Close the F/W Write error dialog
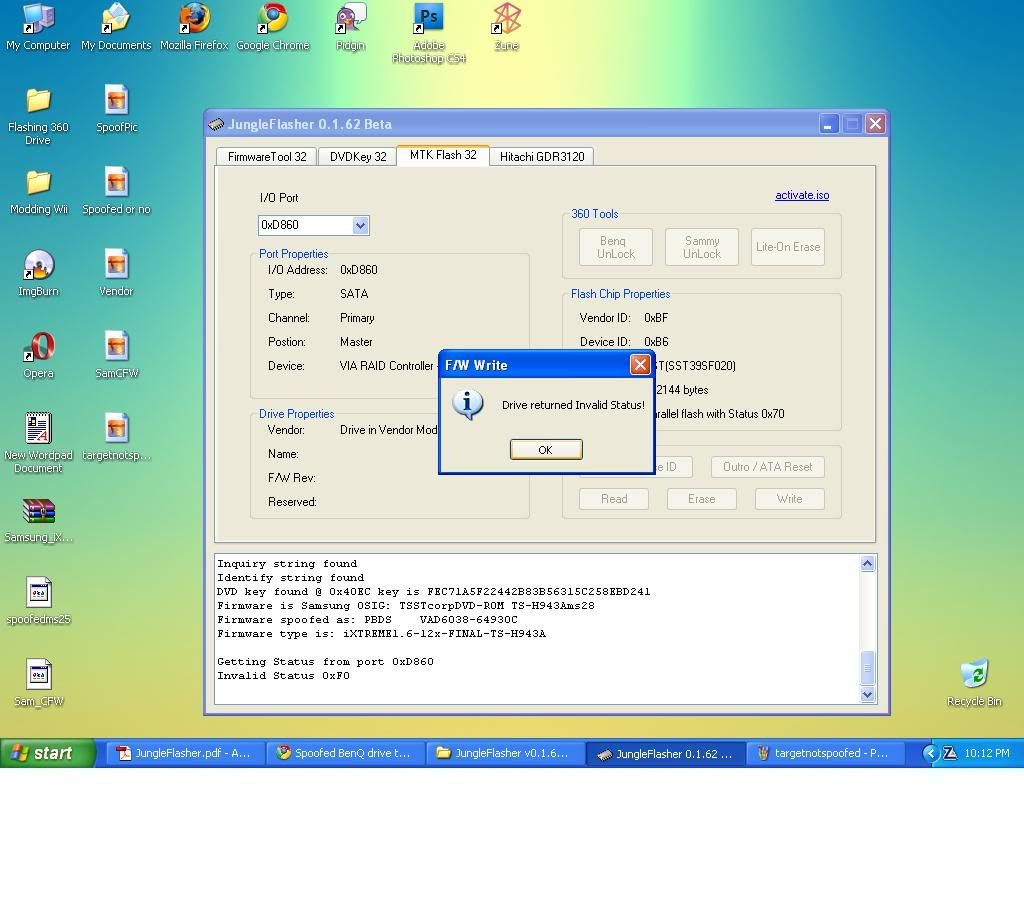 (x=640, y=365)
